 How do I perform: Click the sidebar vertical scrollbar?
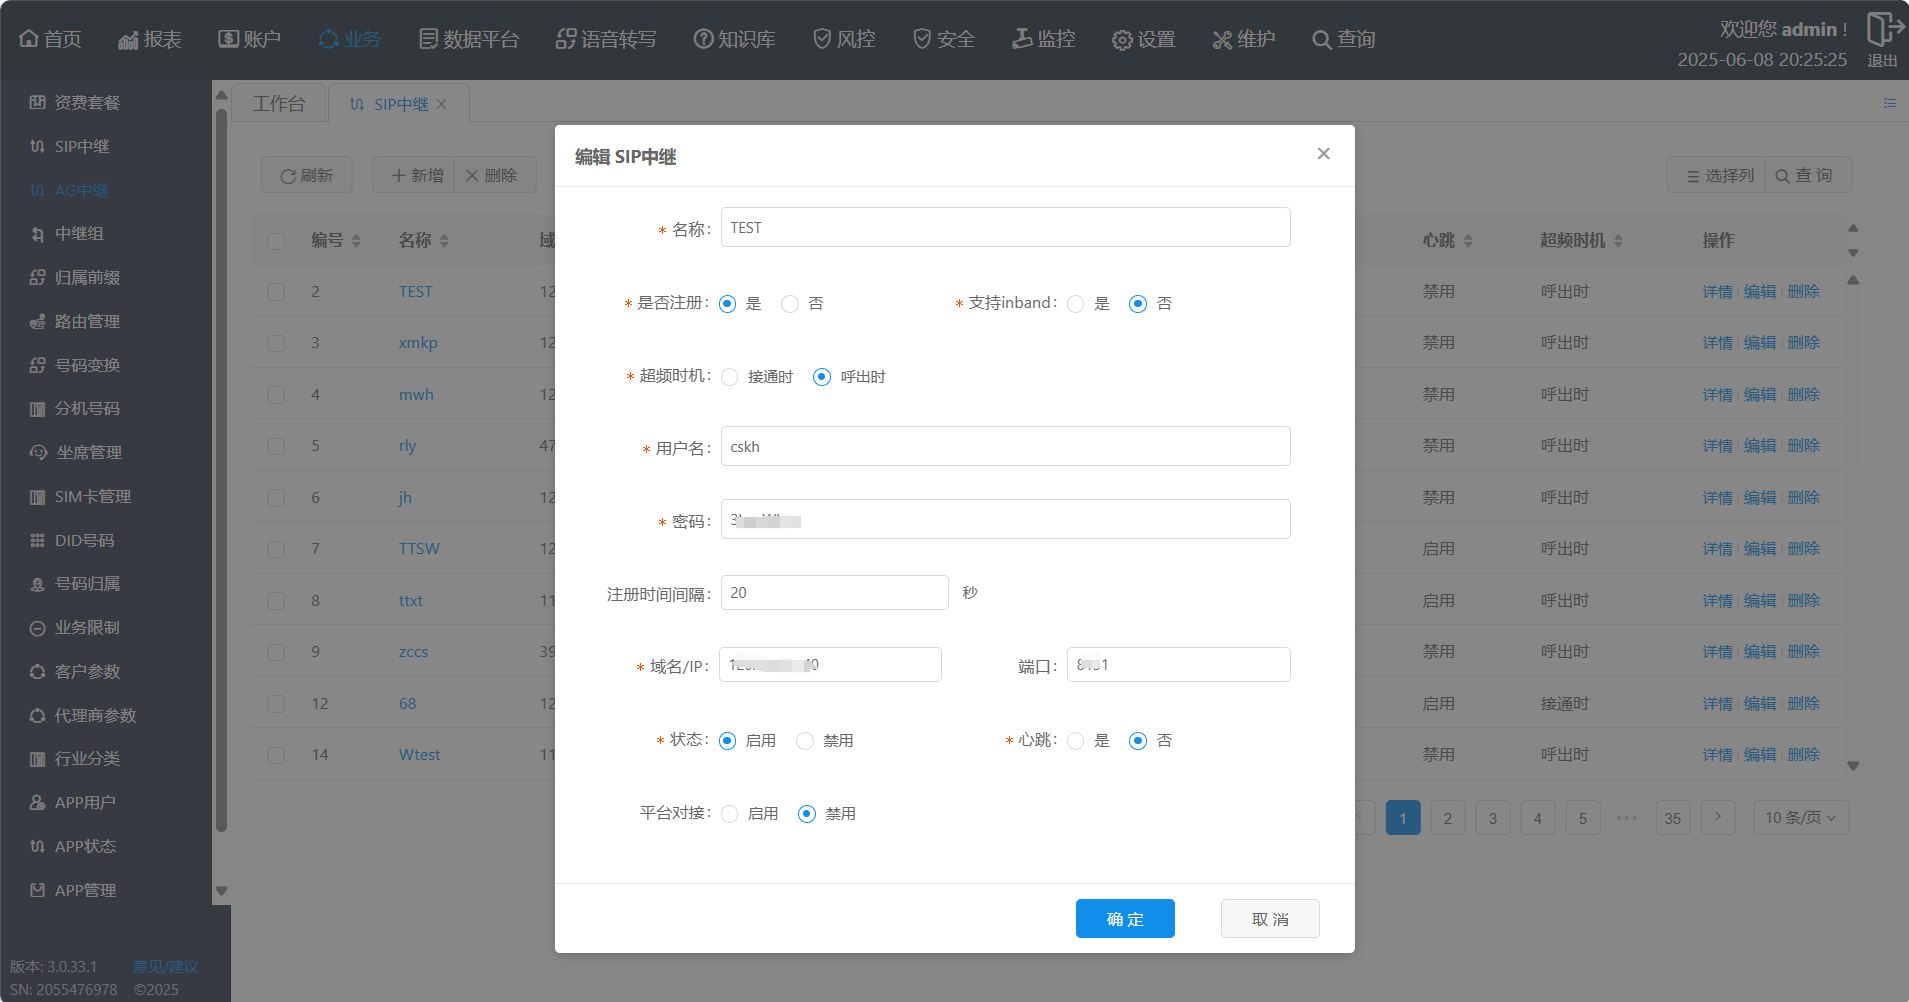click(x=221, y=470)
